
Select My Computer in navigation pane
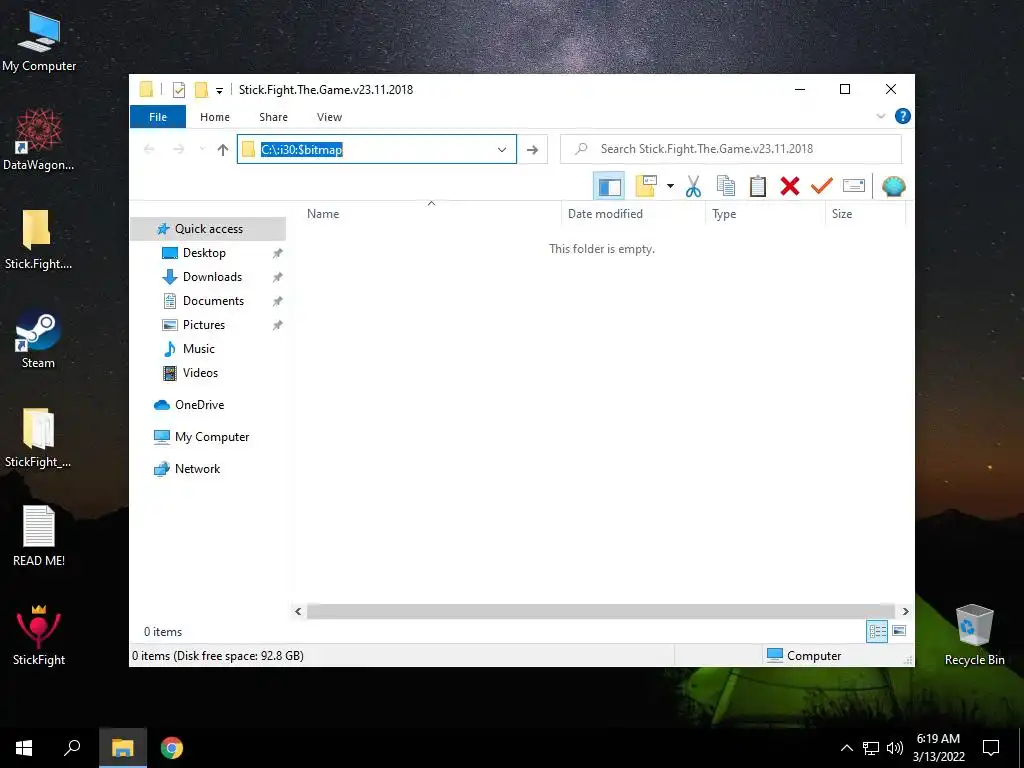point(212,437)
